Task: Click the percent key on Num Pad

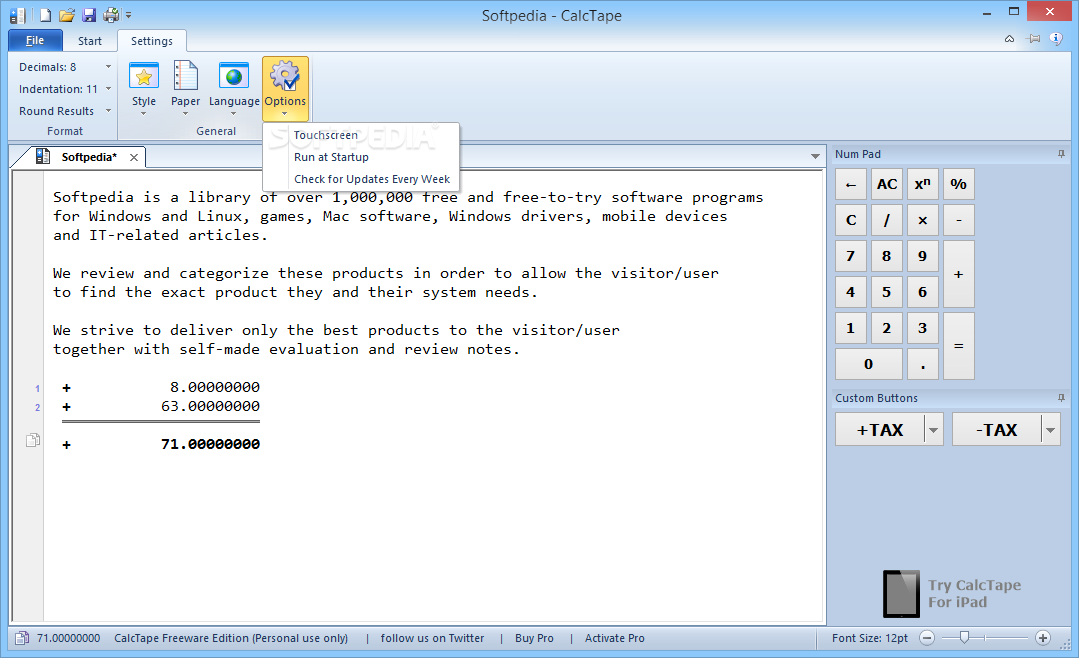Action: pos(959,184)
